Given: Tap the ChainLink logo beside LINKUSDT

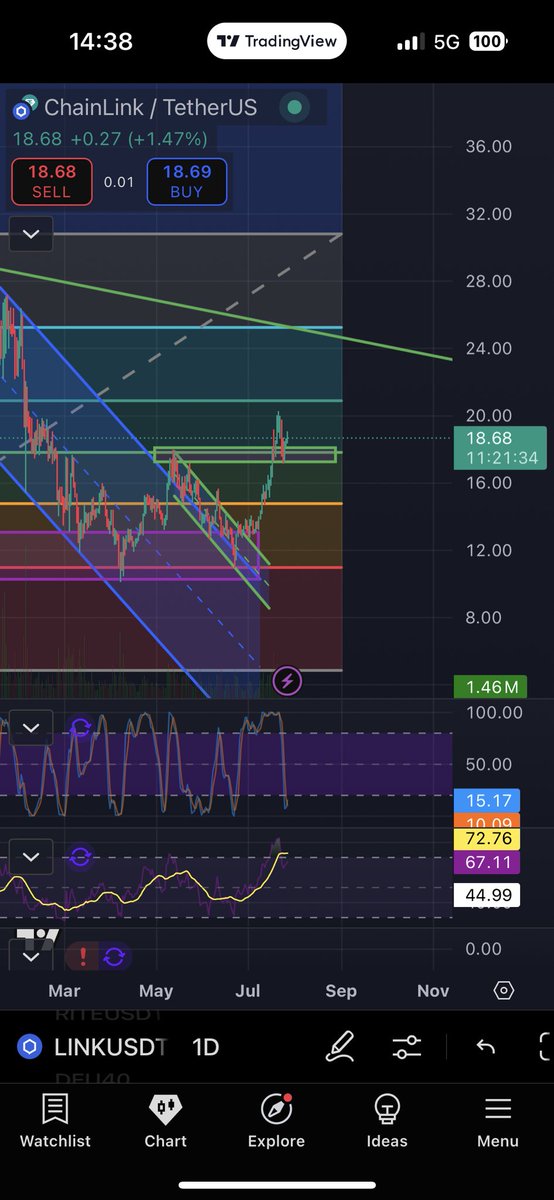Looking at the screenshot, I should point(30,1047).
